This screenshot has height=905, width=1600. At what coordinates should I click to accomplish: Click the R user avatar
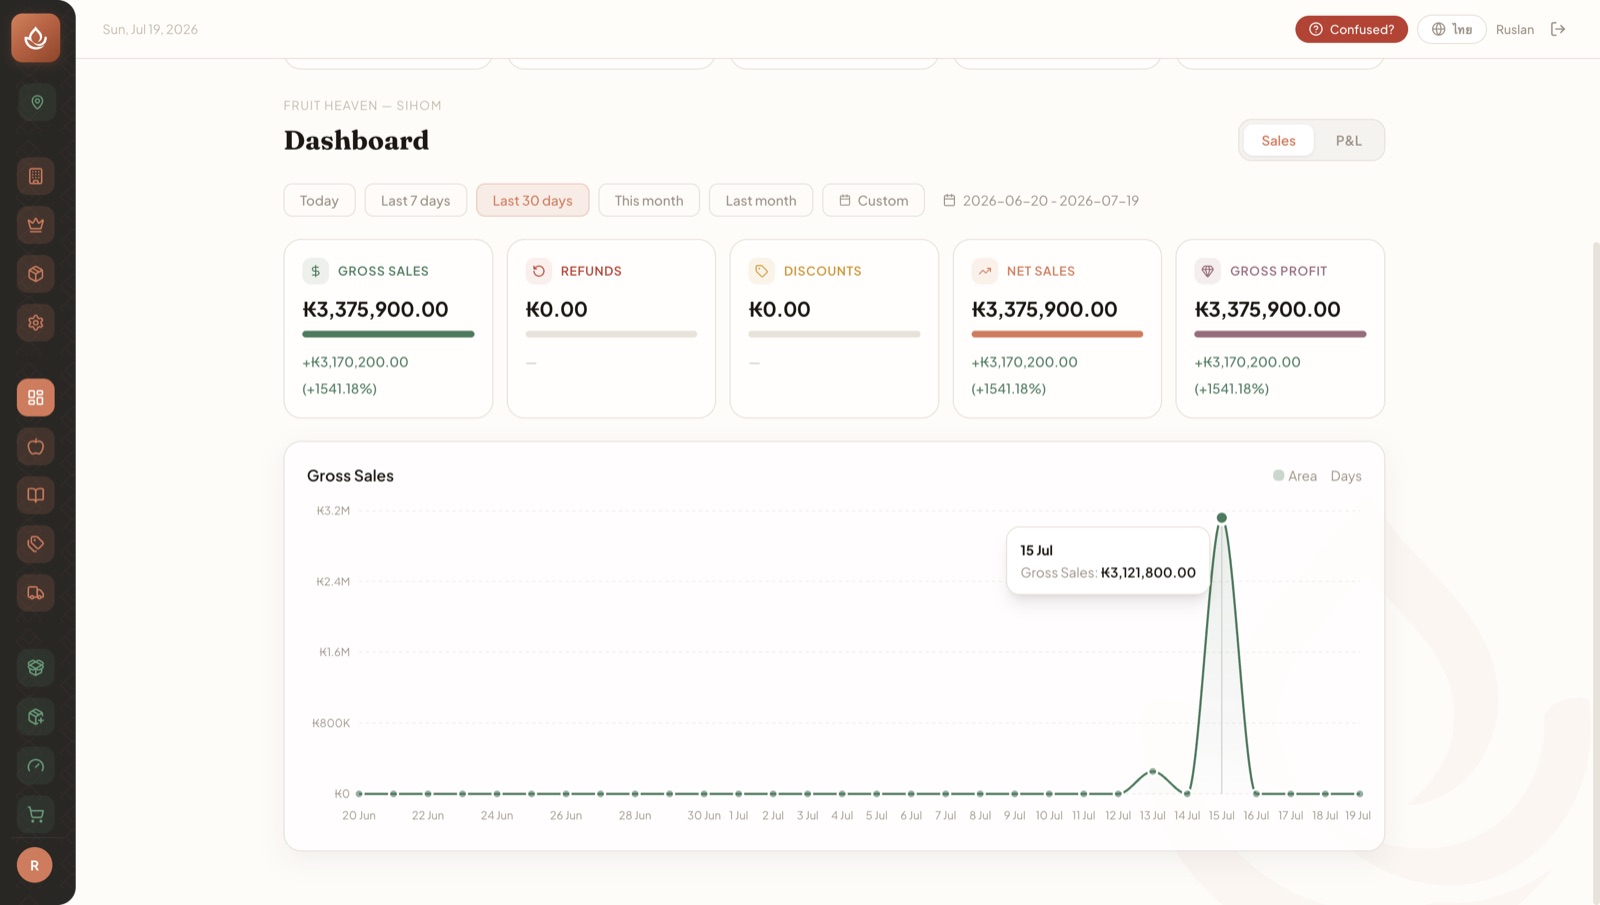[x=35, y=865]
